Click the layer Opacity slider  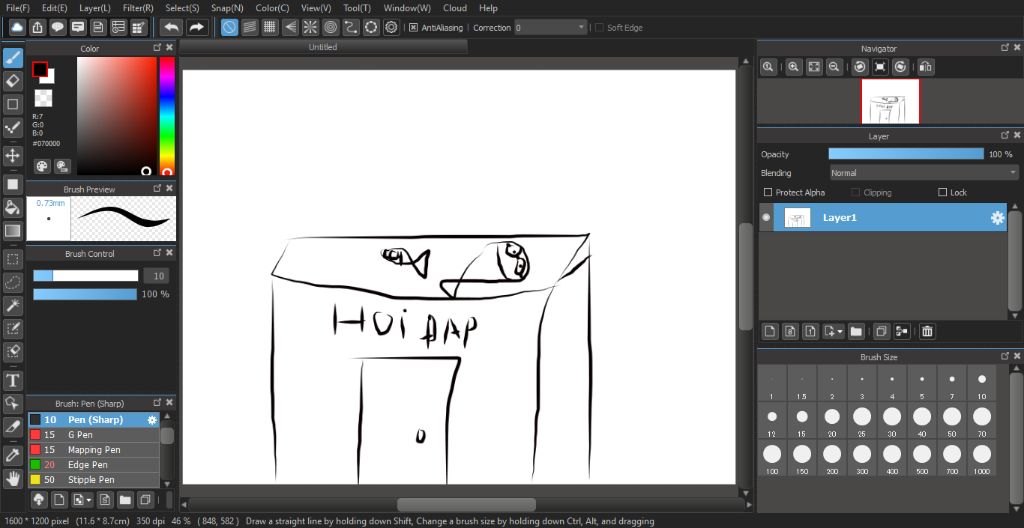tap(906, 154)
